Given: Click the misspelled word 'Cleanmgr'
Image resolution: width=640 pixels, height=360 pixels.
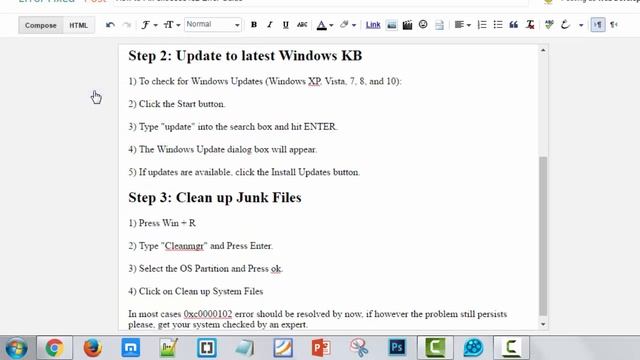Looking at the screenshot, I should [x=184, y=246].
